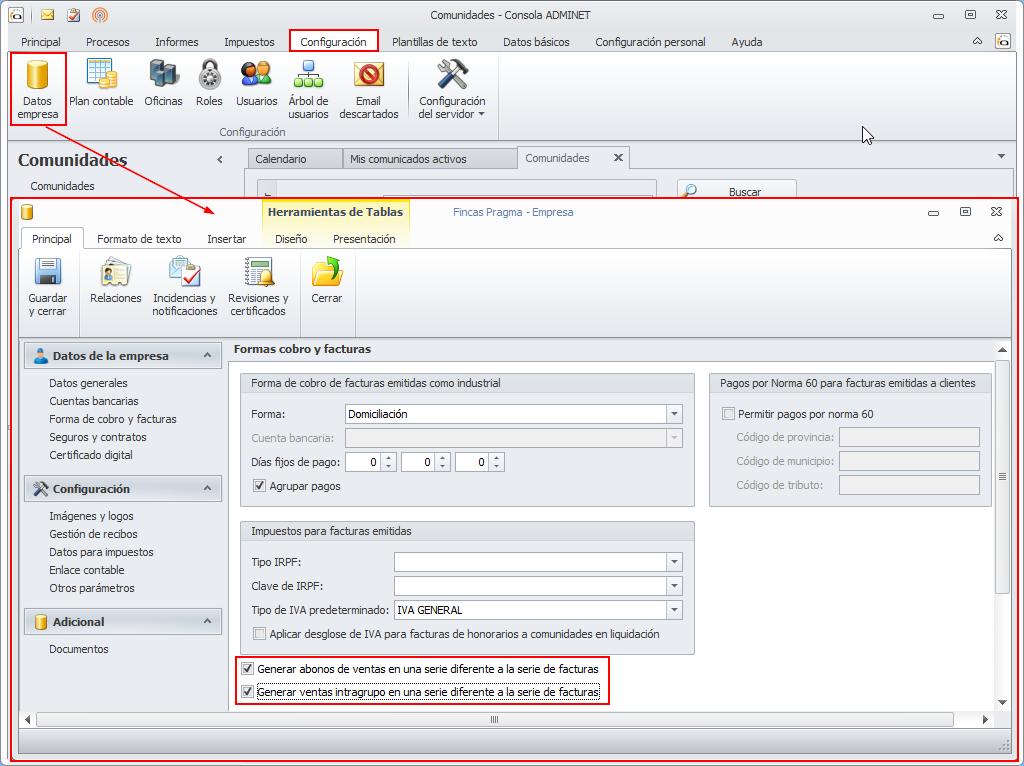Click the clipboard task icon in title bar

pos(74,14)
